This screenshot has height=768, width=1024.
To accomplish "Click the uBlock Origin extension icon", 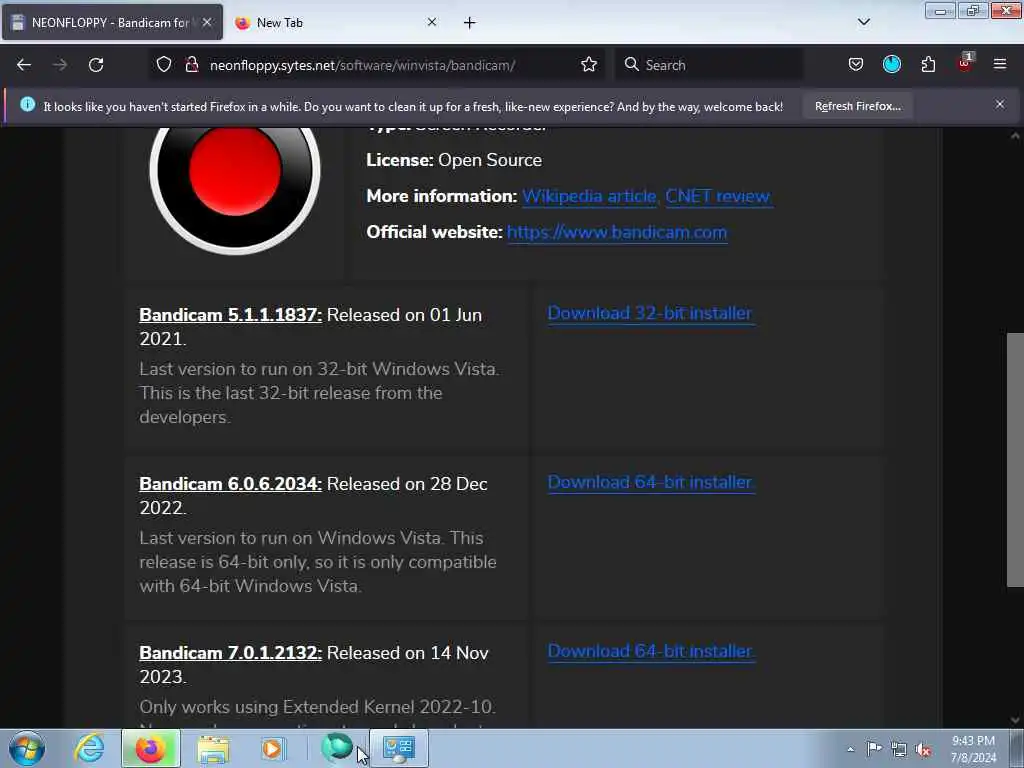I will [965, 63].
